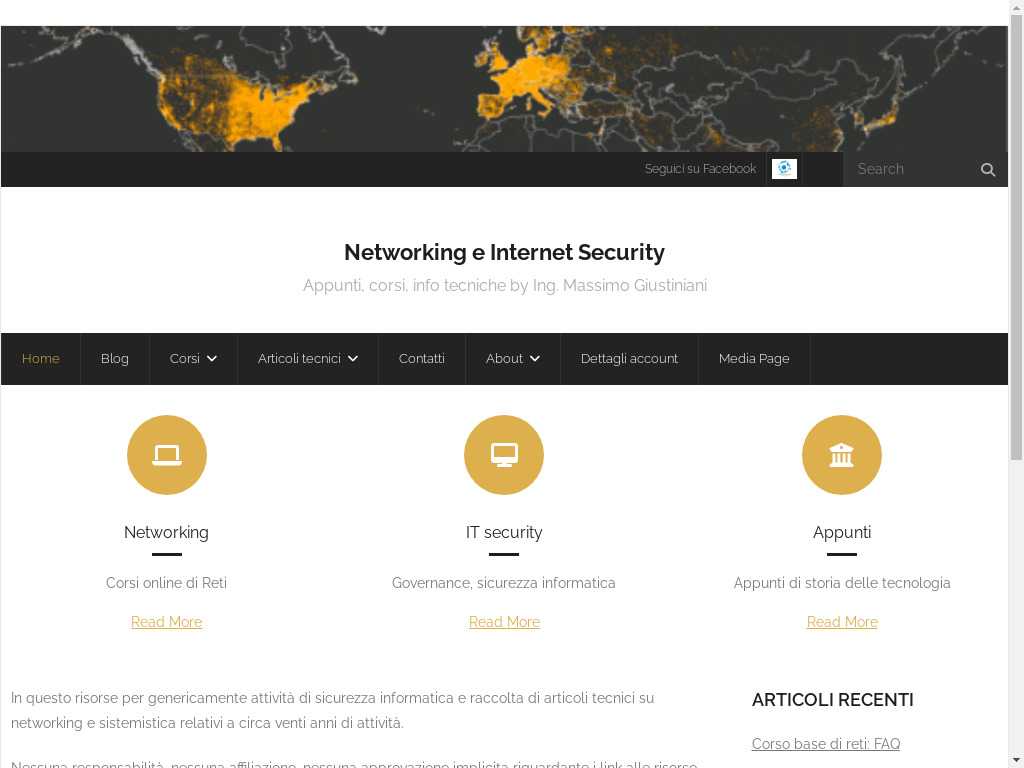The width and height of the screenshot is (1024, 768).
Task: Follow Read More under Networking
Action: point(167,622)
